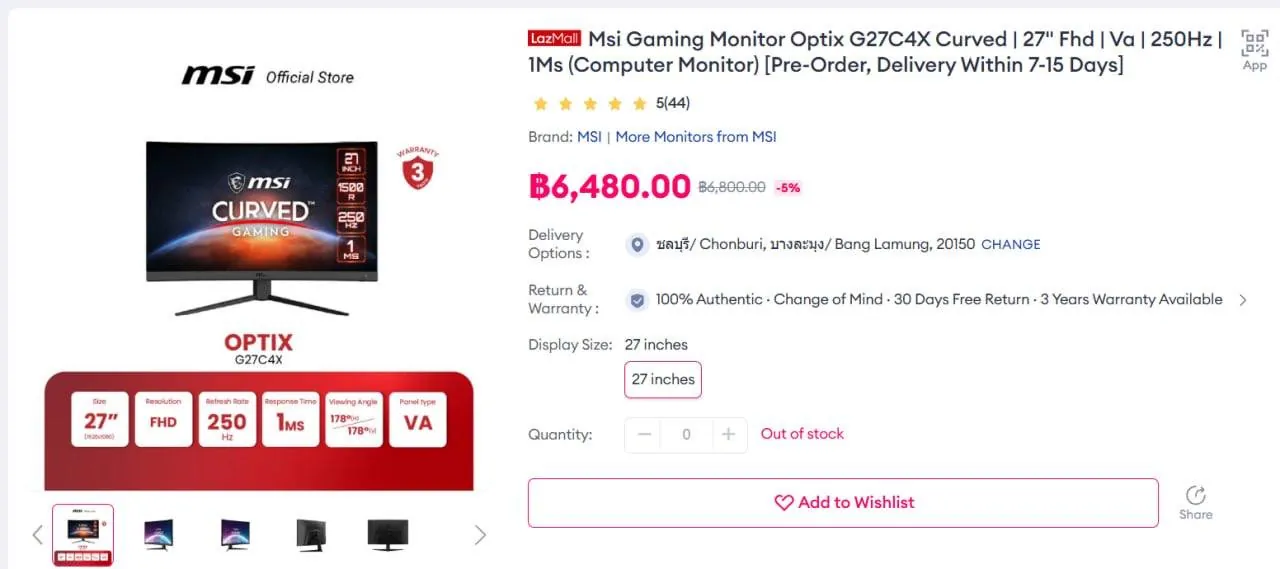Expand Return & Warranty details chevron
This screenshot has height=569, width=1280.
[x=1243, y=300]
